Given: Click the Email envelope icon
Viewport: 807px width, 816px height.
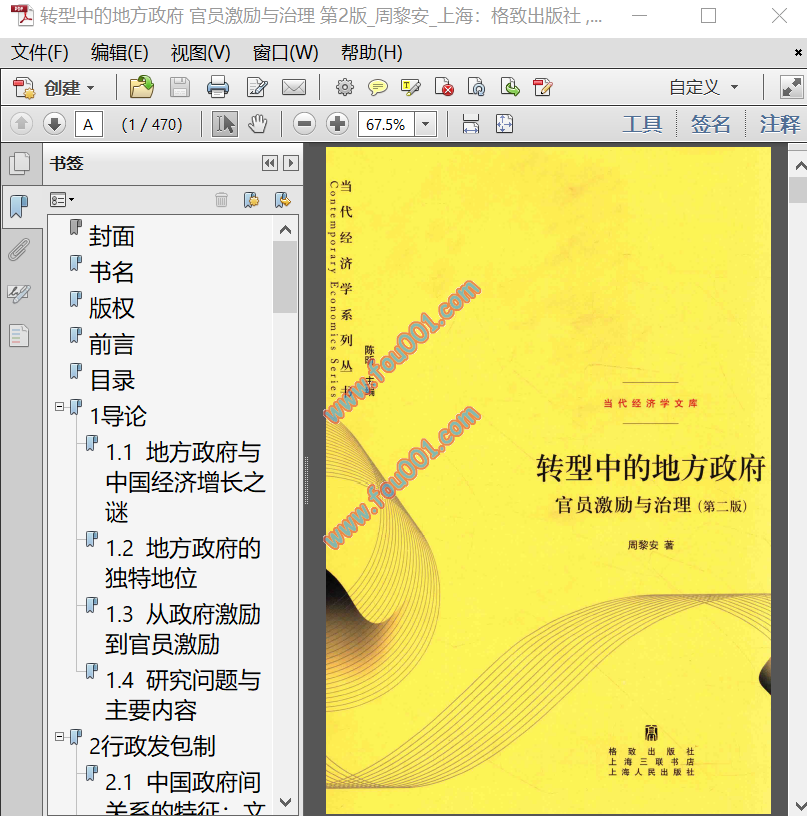Looking at the screenshot, I should click(294, 87).
